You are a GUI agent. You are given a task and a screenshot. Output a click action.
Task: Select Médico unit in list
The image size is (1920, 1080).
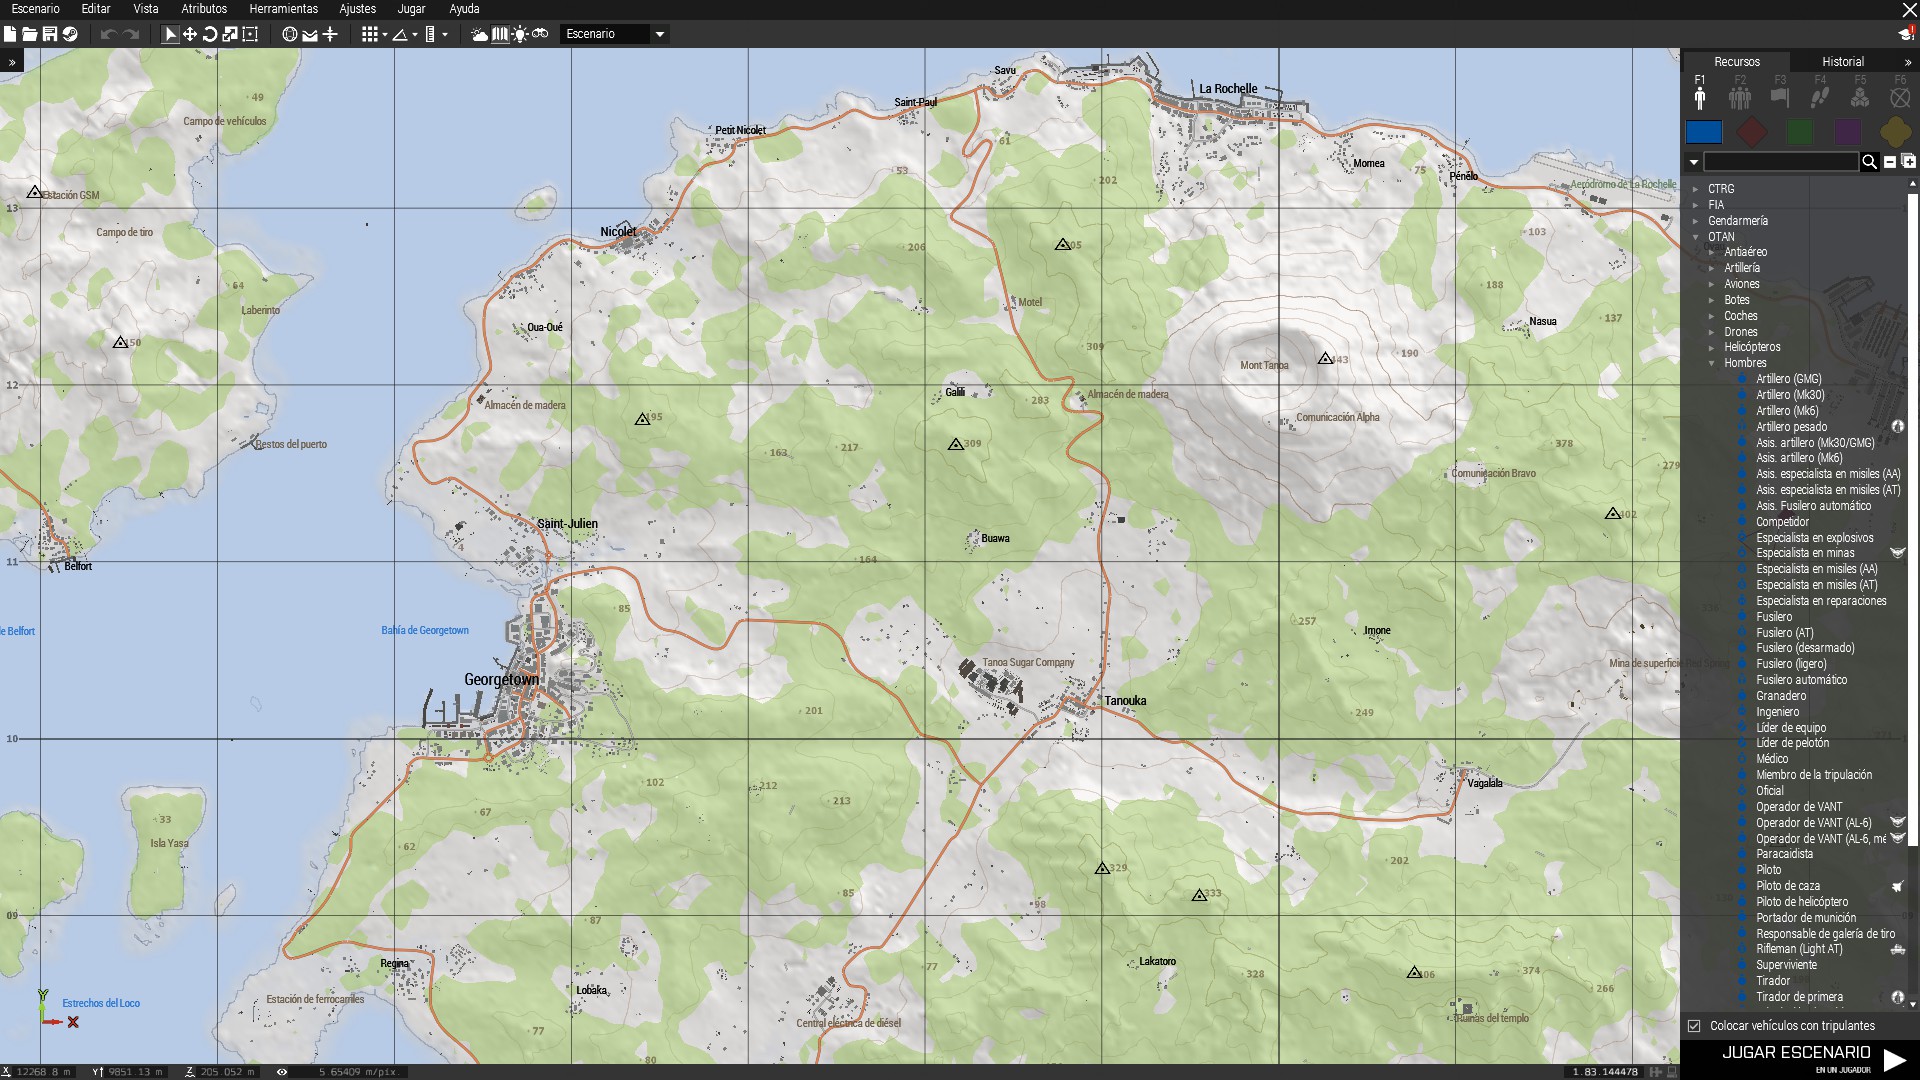point(1772,759)
